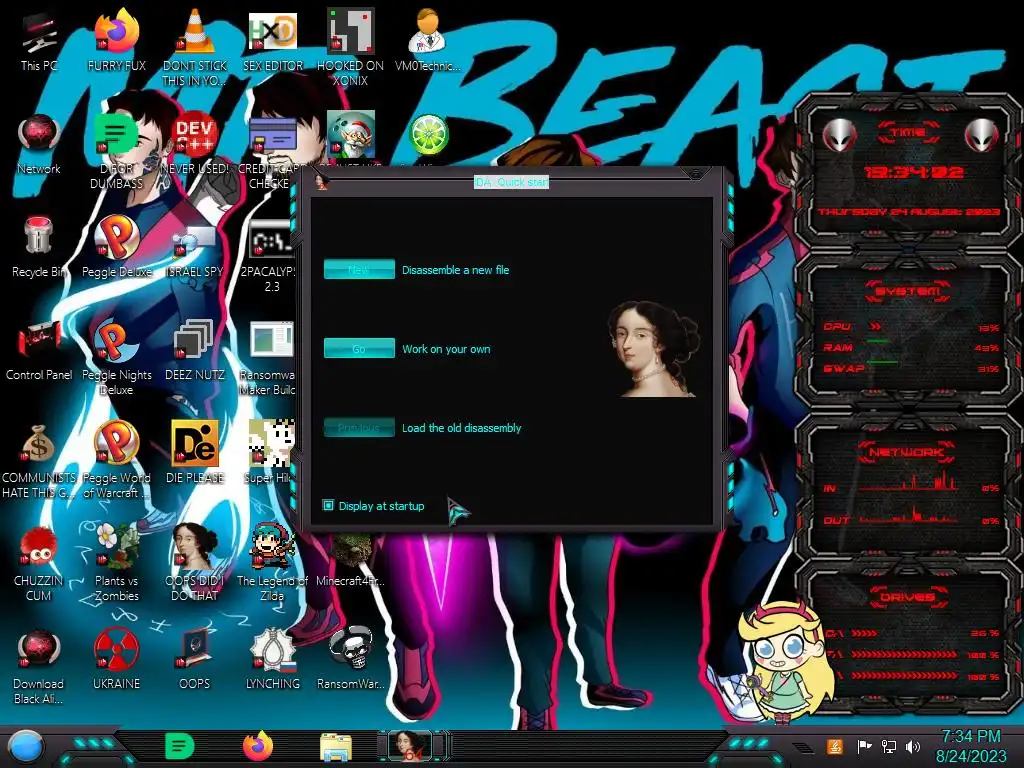
Task: Click the IDA icon in the dialog title bar
Action: coord(321,182)
